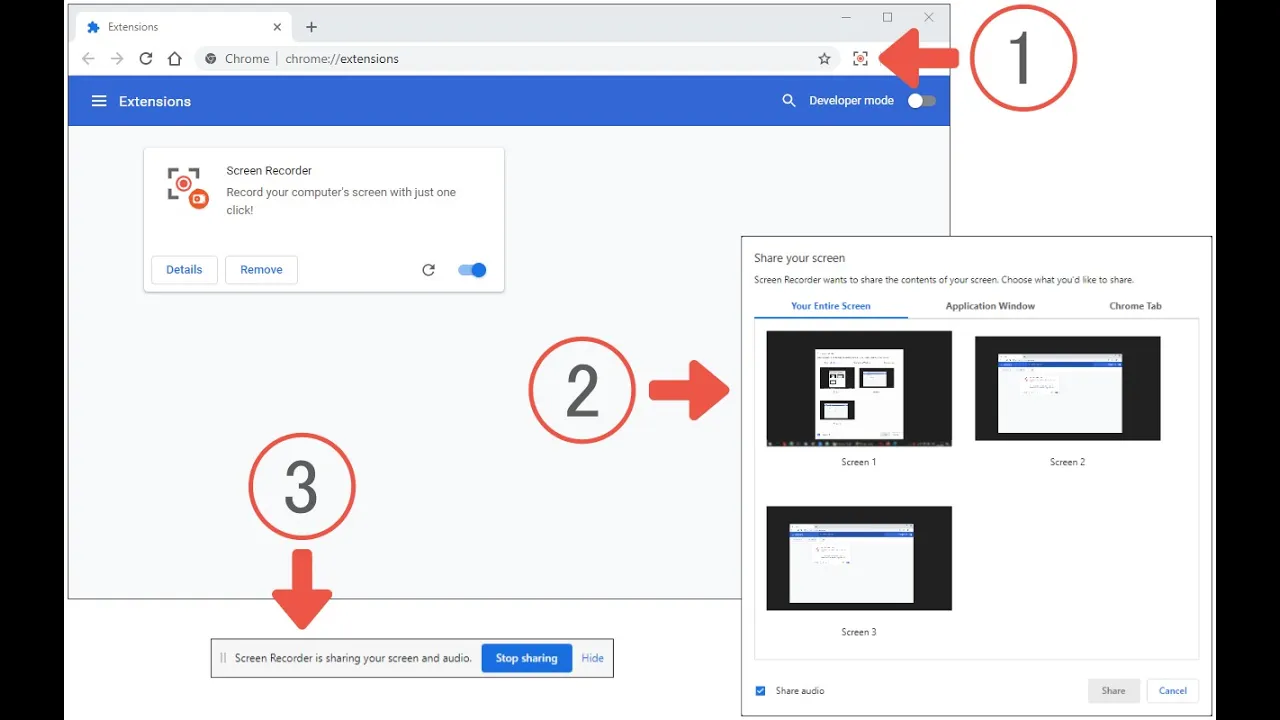Reload the page in the browser toolbar
1280x720 pixels.
[146, 59]
